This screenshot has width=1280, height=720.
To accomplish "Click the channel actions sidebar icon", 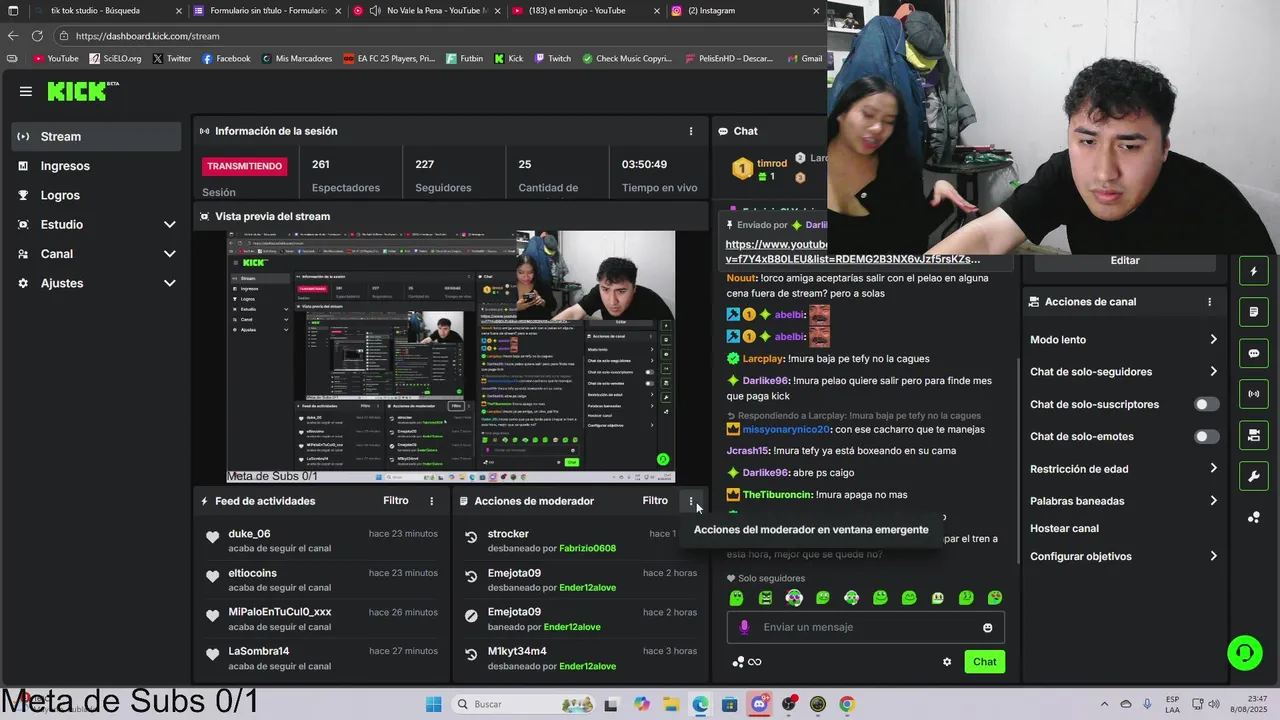I will [x=1254, y=435].
